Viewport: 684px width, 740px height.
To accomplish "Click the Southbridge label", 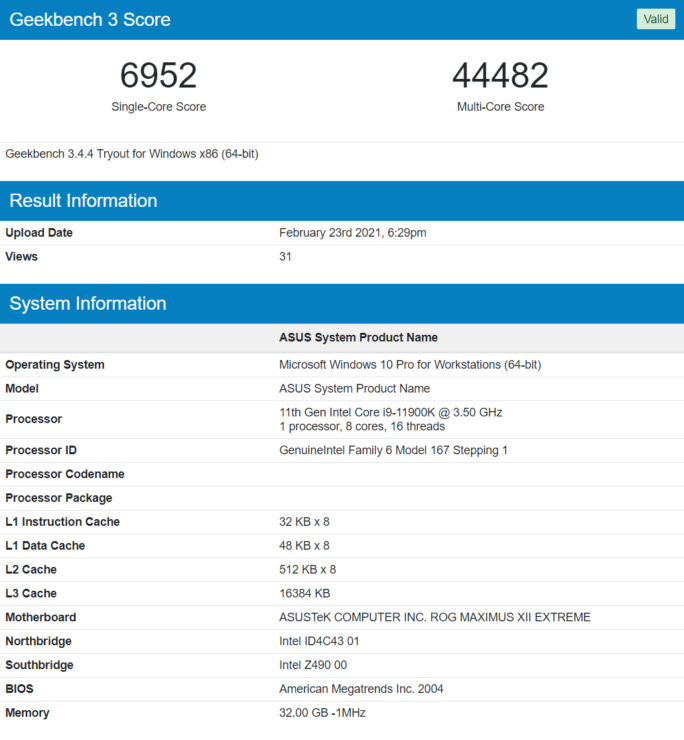I will coord(39,665).
